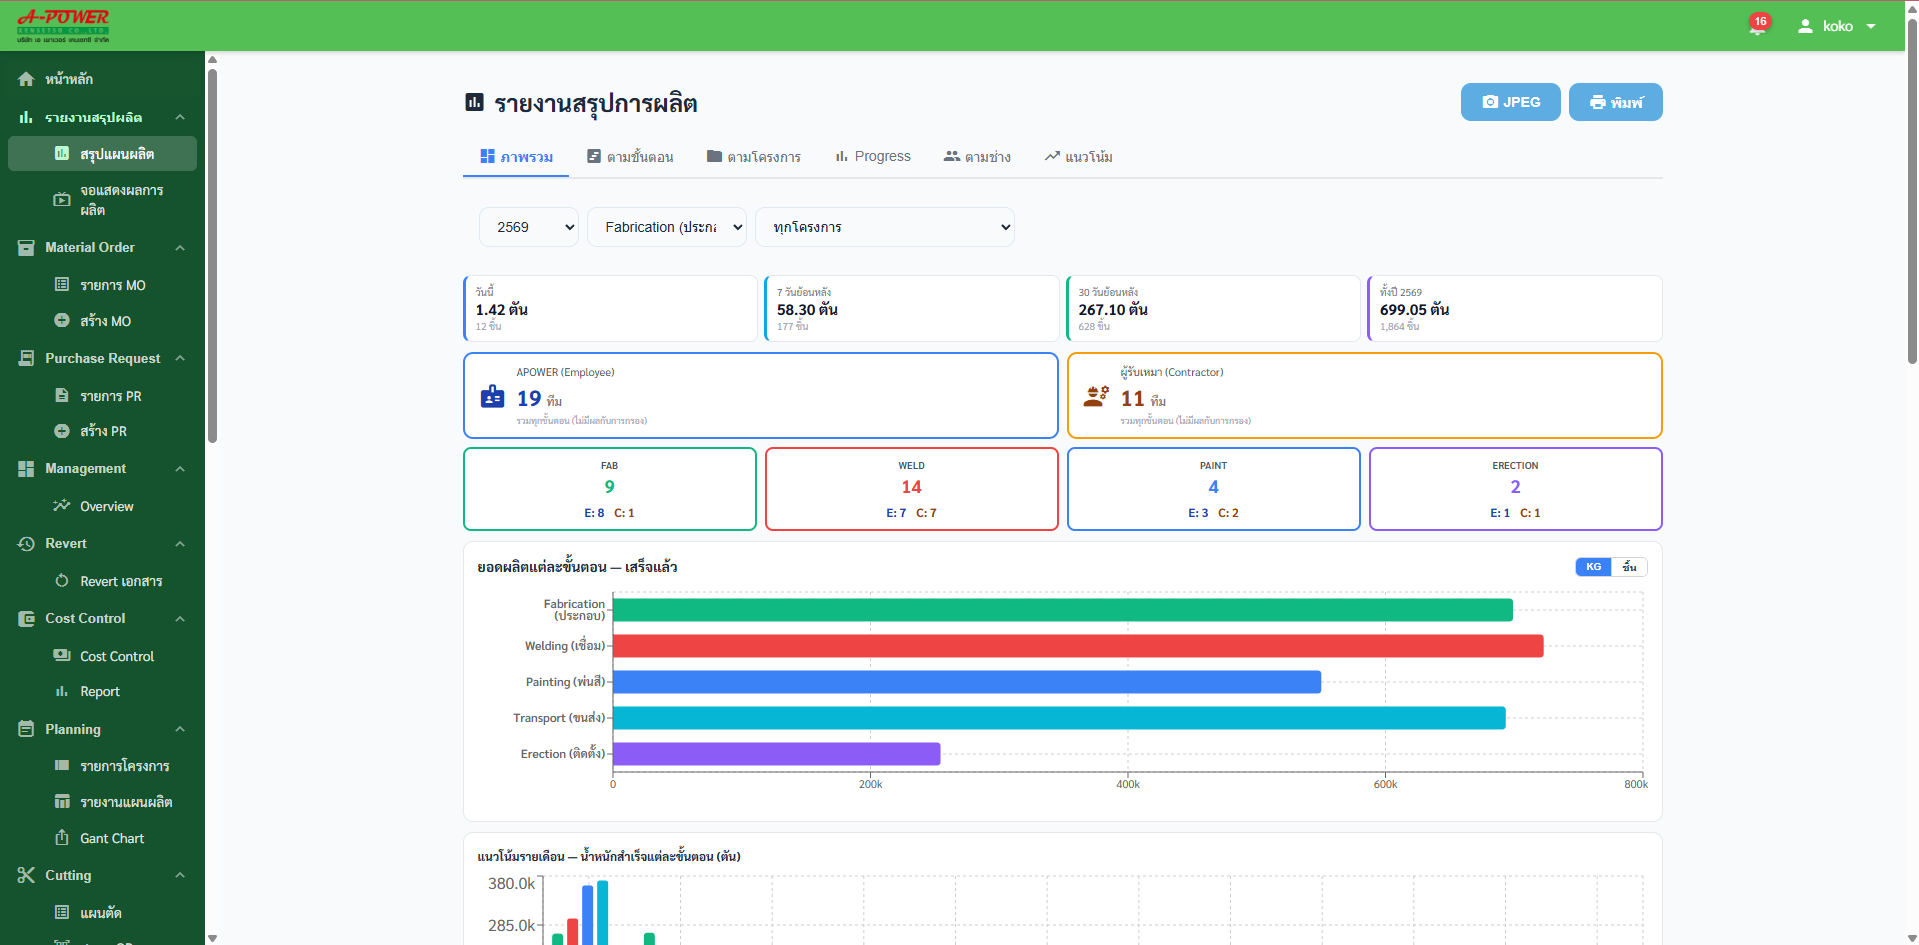The height and width of the screenshot is (945, 1919).
Task: Collapse the Cost Control group chevron
Action: pyautogui.click(x=180, y=619)
